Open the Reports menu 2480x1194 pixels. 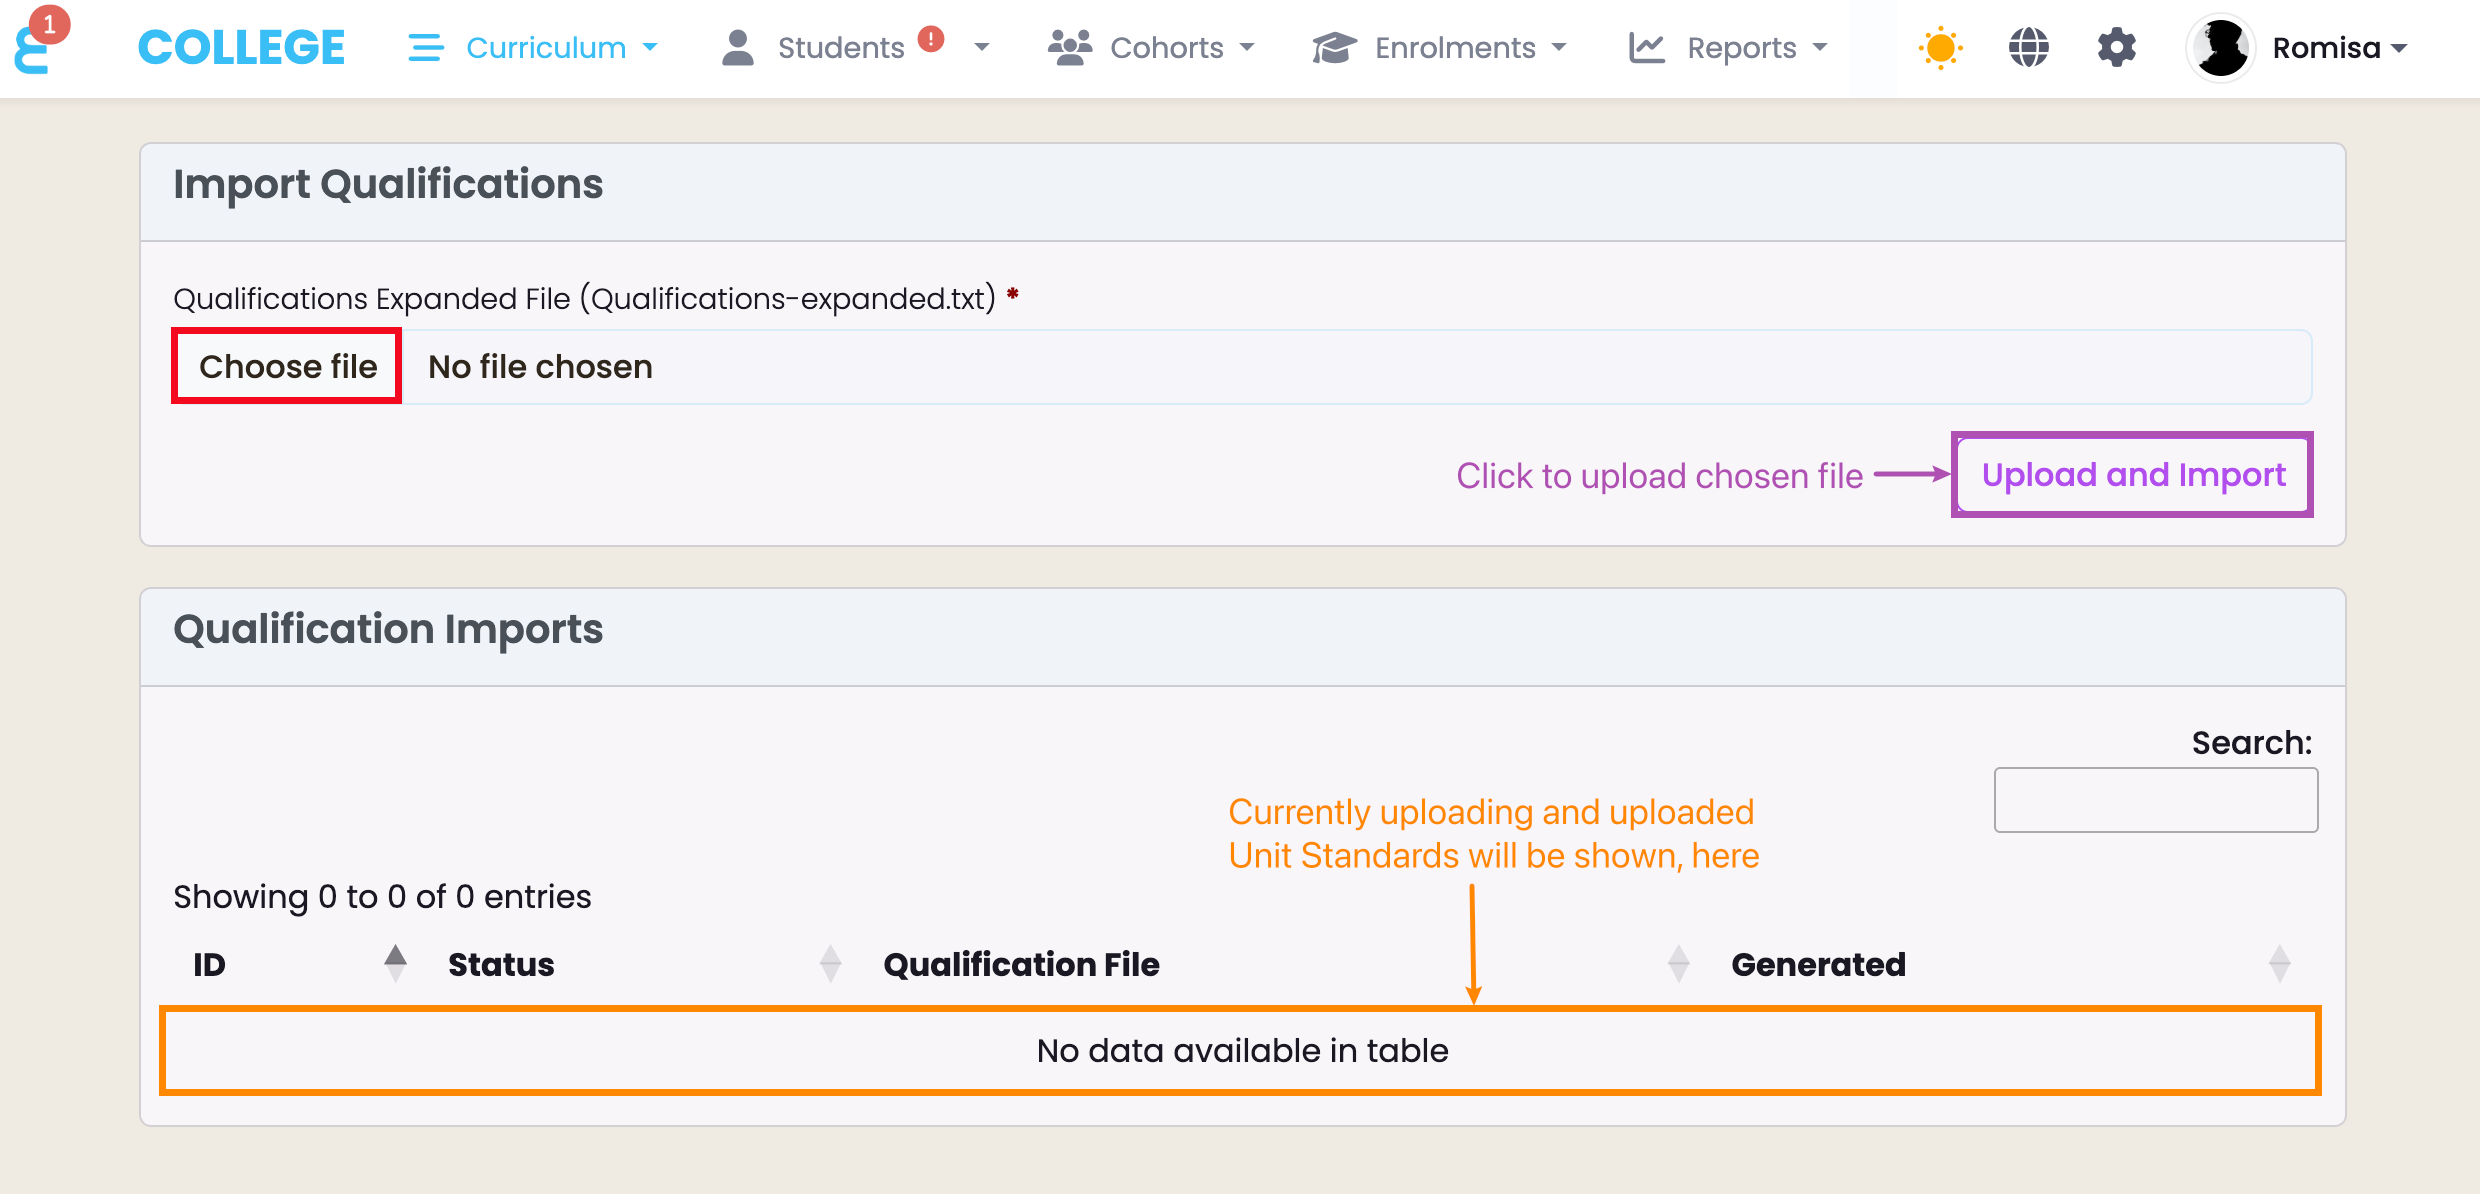[x=1741, y=48]
